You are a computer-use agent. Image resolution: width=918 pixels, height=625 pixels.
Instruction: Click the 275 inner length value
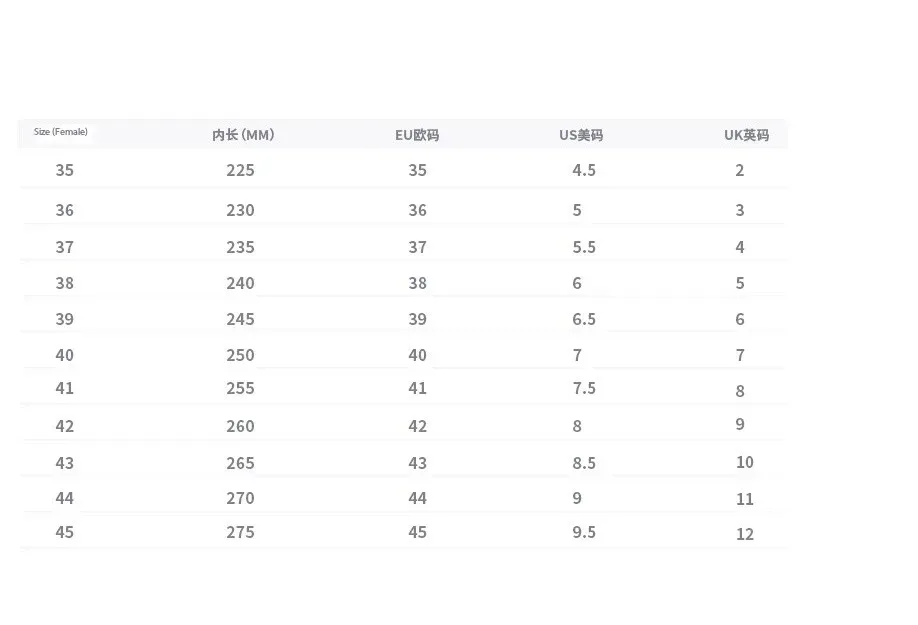coord(240,532)
